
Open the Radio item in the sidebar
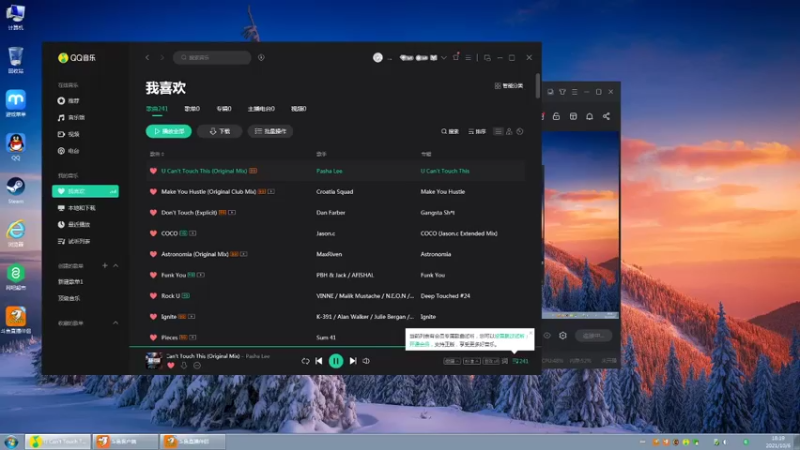click(69, 151)
